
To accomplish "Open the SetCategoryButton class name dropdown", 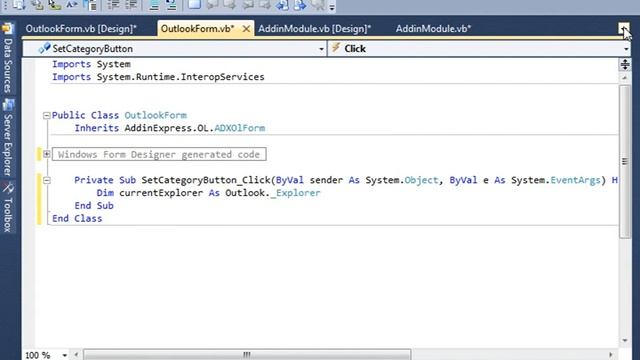I will (x=321, y=49).
